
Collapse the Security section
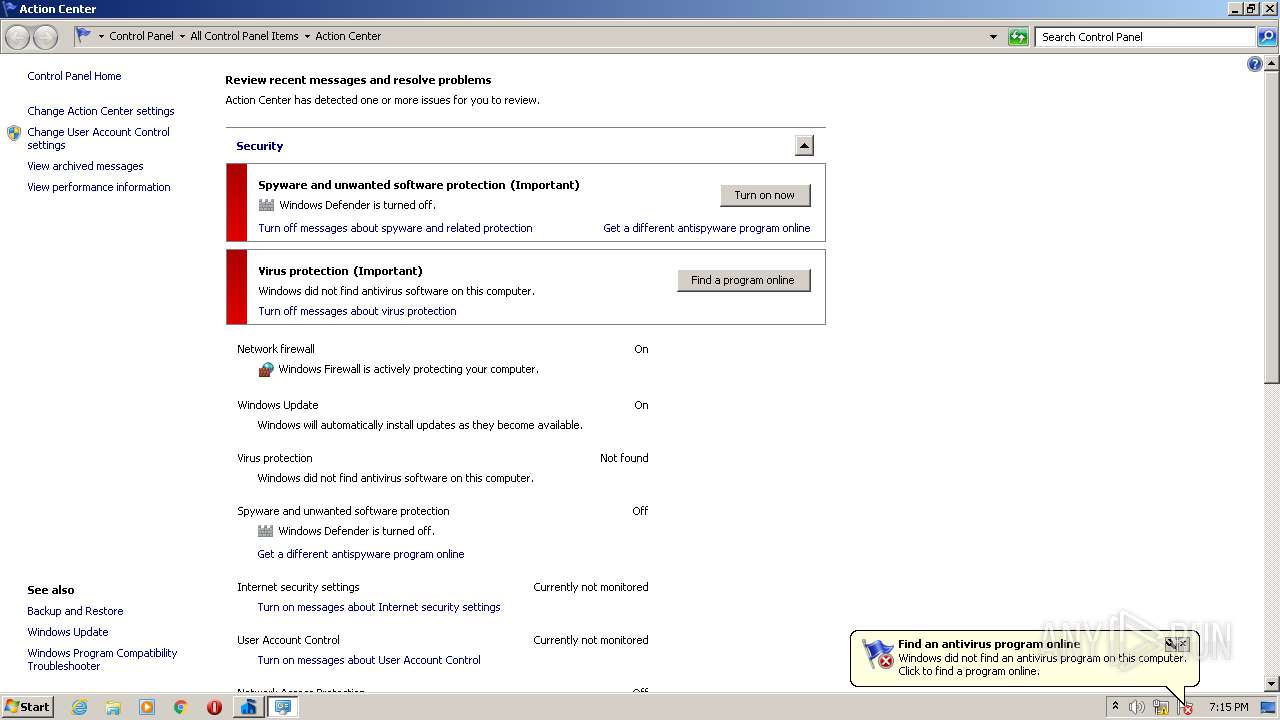click(804, 146)
